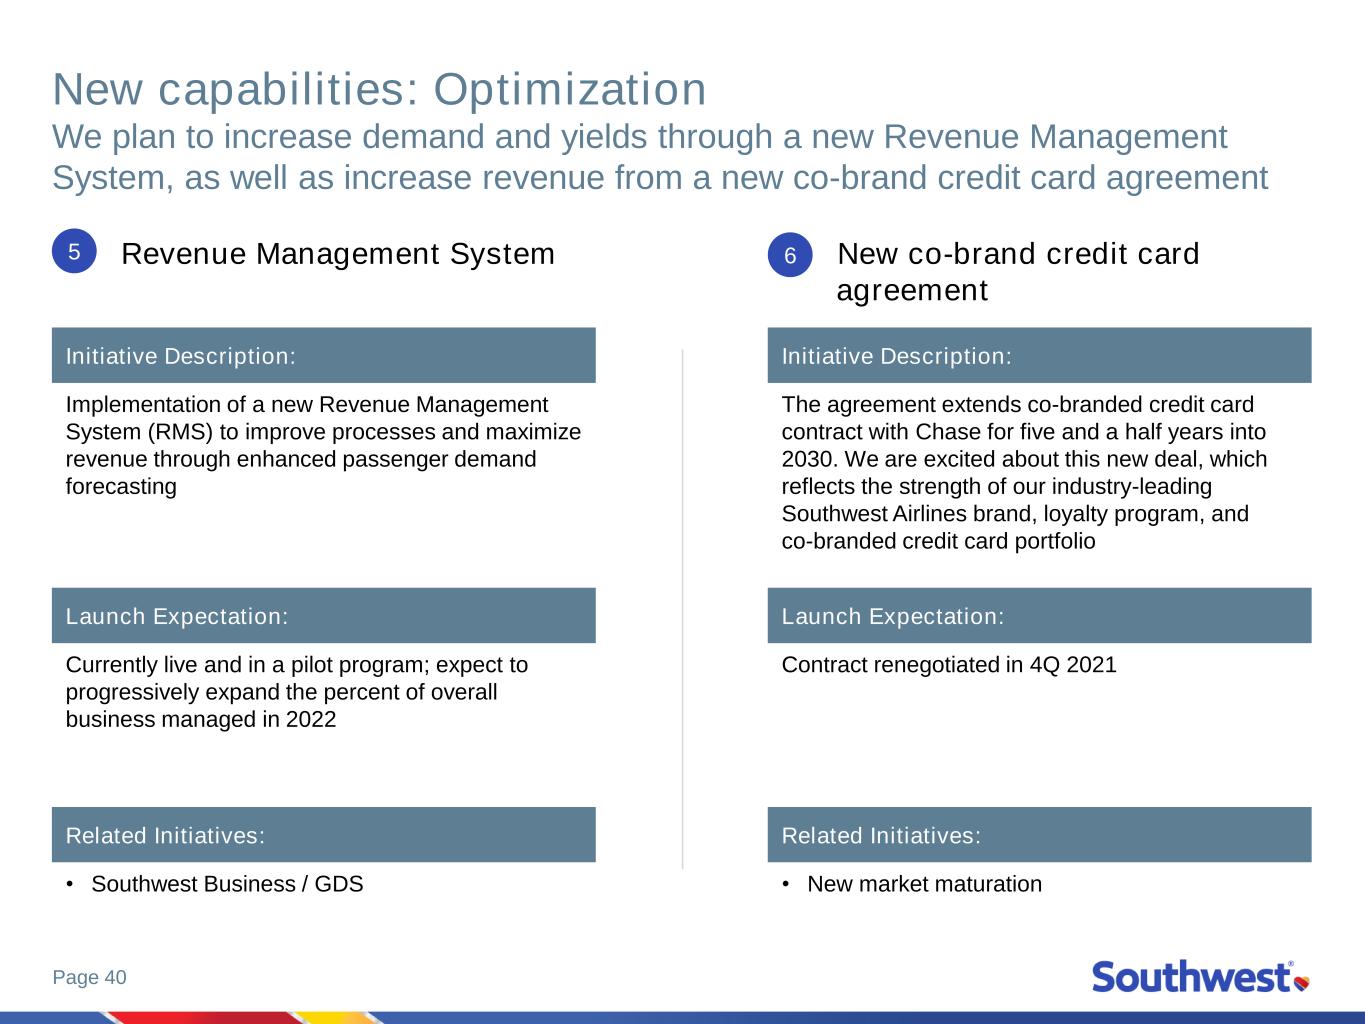Viewport: 1365px width, 1024px height.
Task: Click the paragraph starting 'The agreement extends co-branded'
Action: point(1024,473)
